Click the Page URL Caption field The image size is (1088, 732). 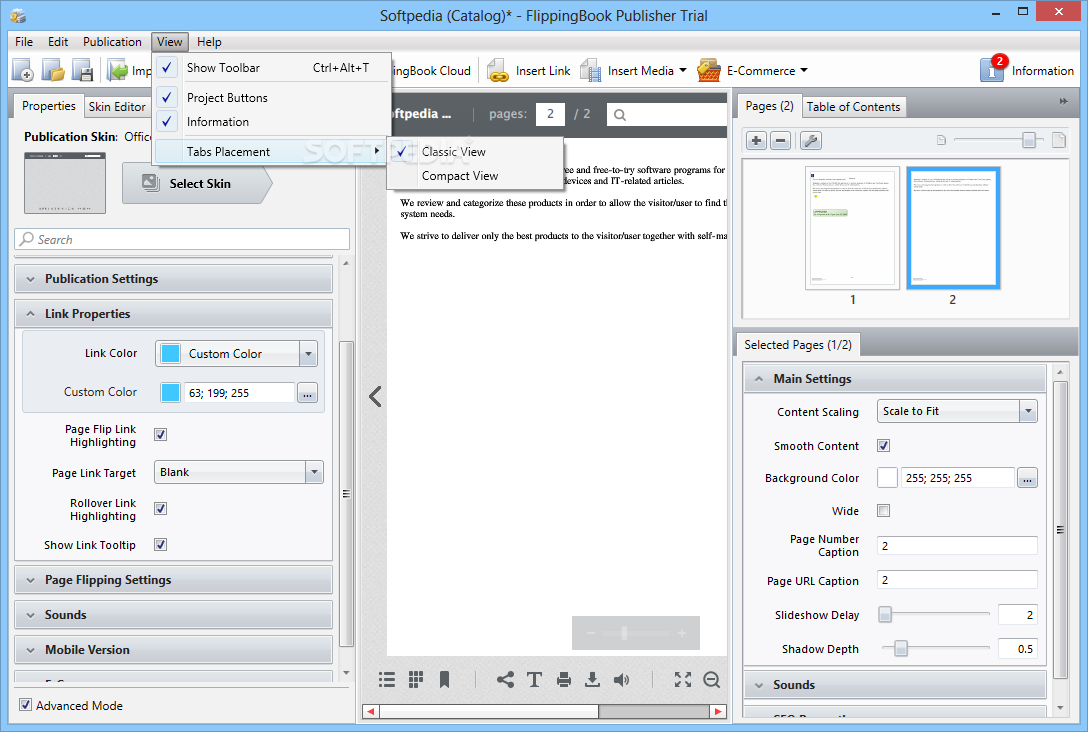pyautogui.click(x=957, y=580)
